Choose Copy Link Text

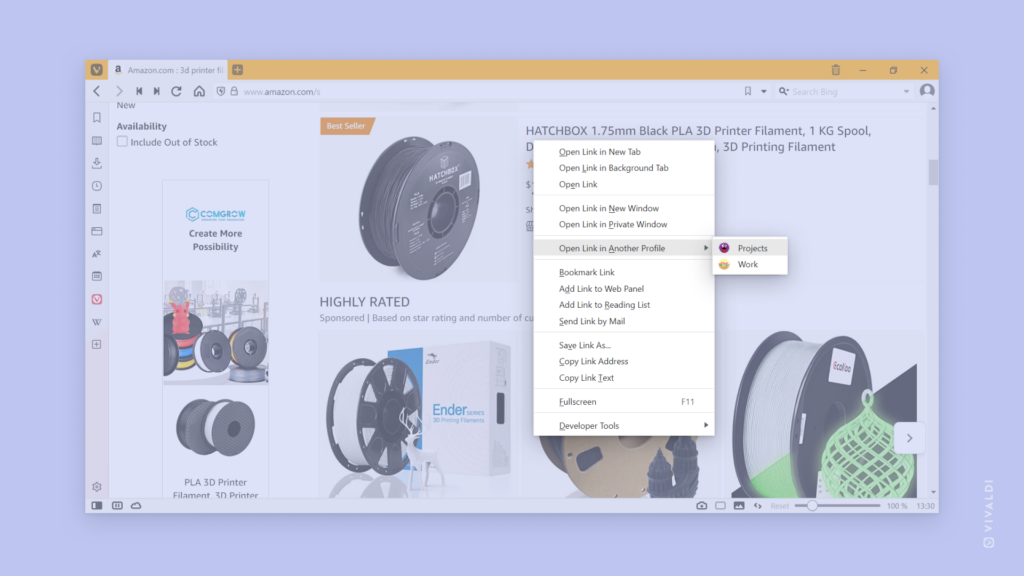pos(624,377)
